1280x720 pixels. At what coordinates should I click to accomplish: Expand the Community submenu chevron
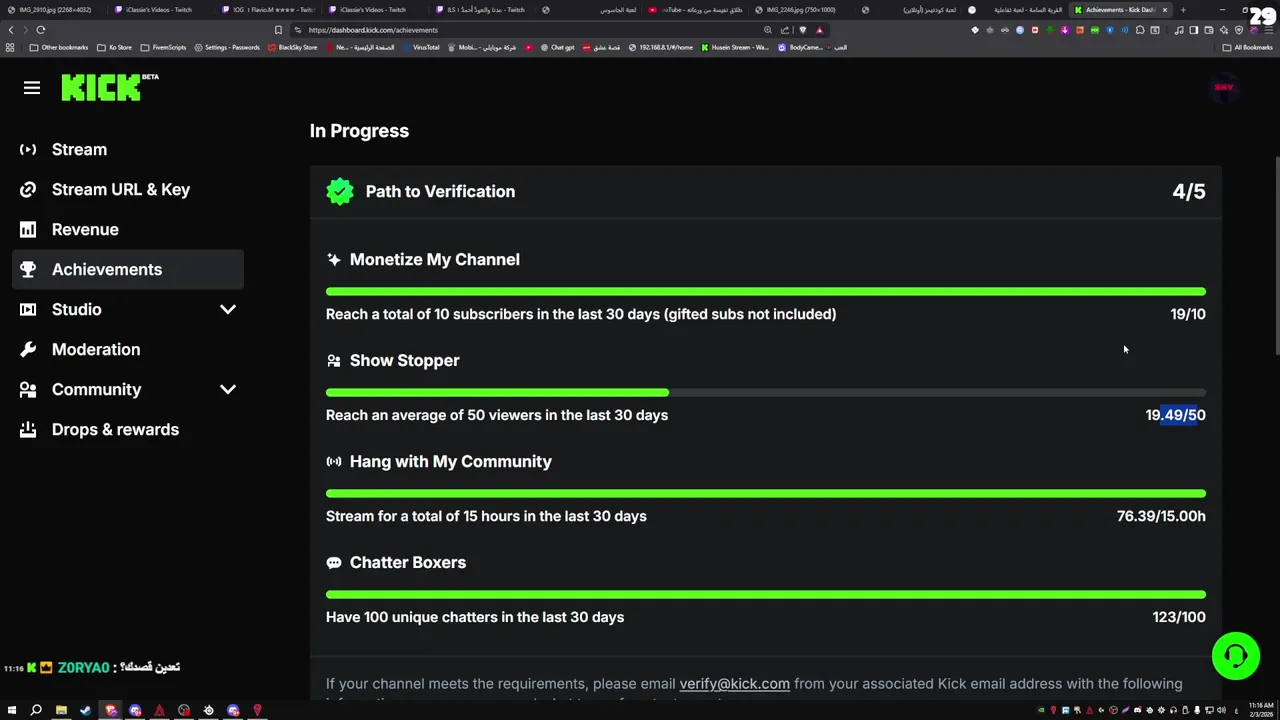pyautogui.click(x=228, y=390)
